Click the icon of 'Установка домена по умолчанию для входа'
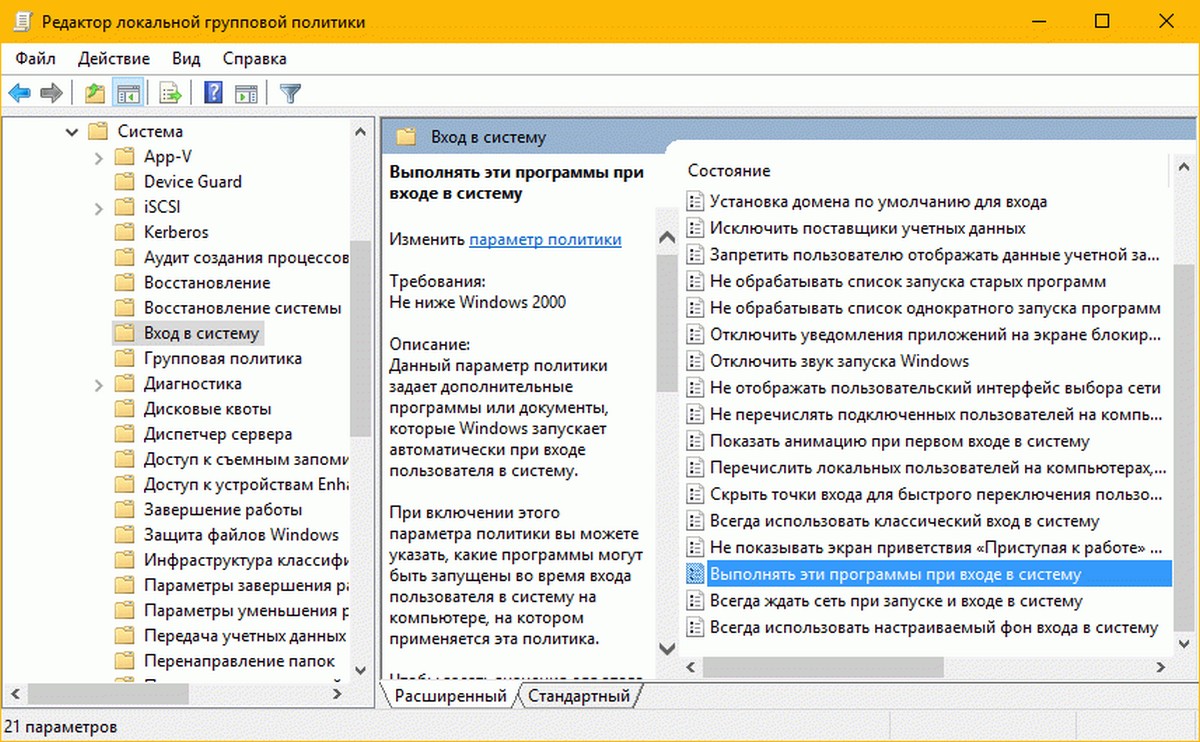 pyautogui.click(x=696, y=201)
